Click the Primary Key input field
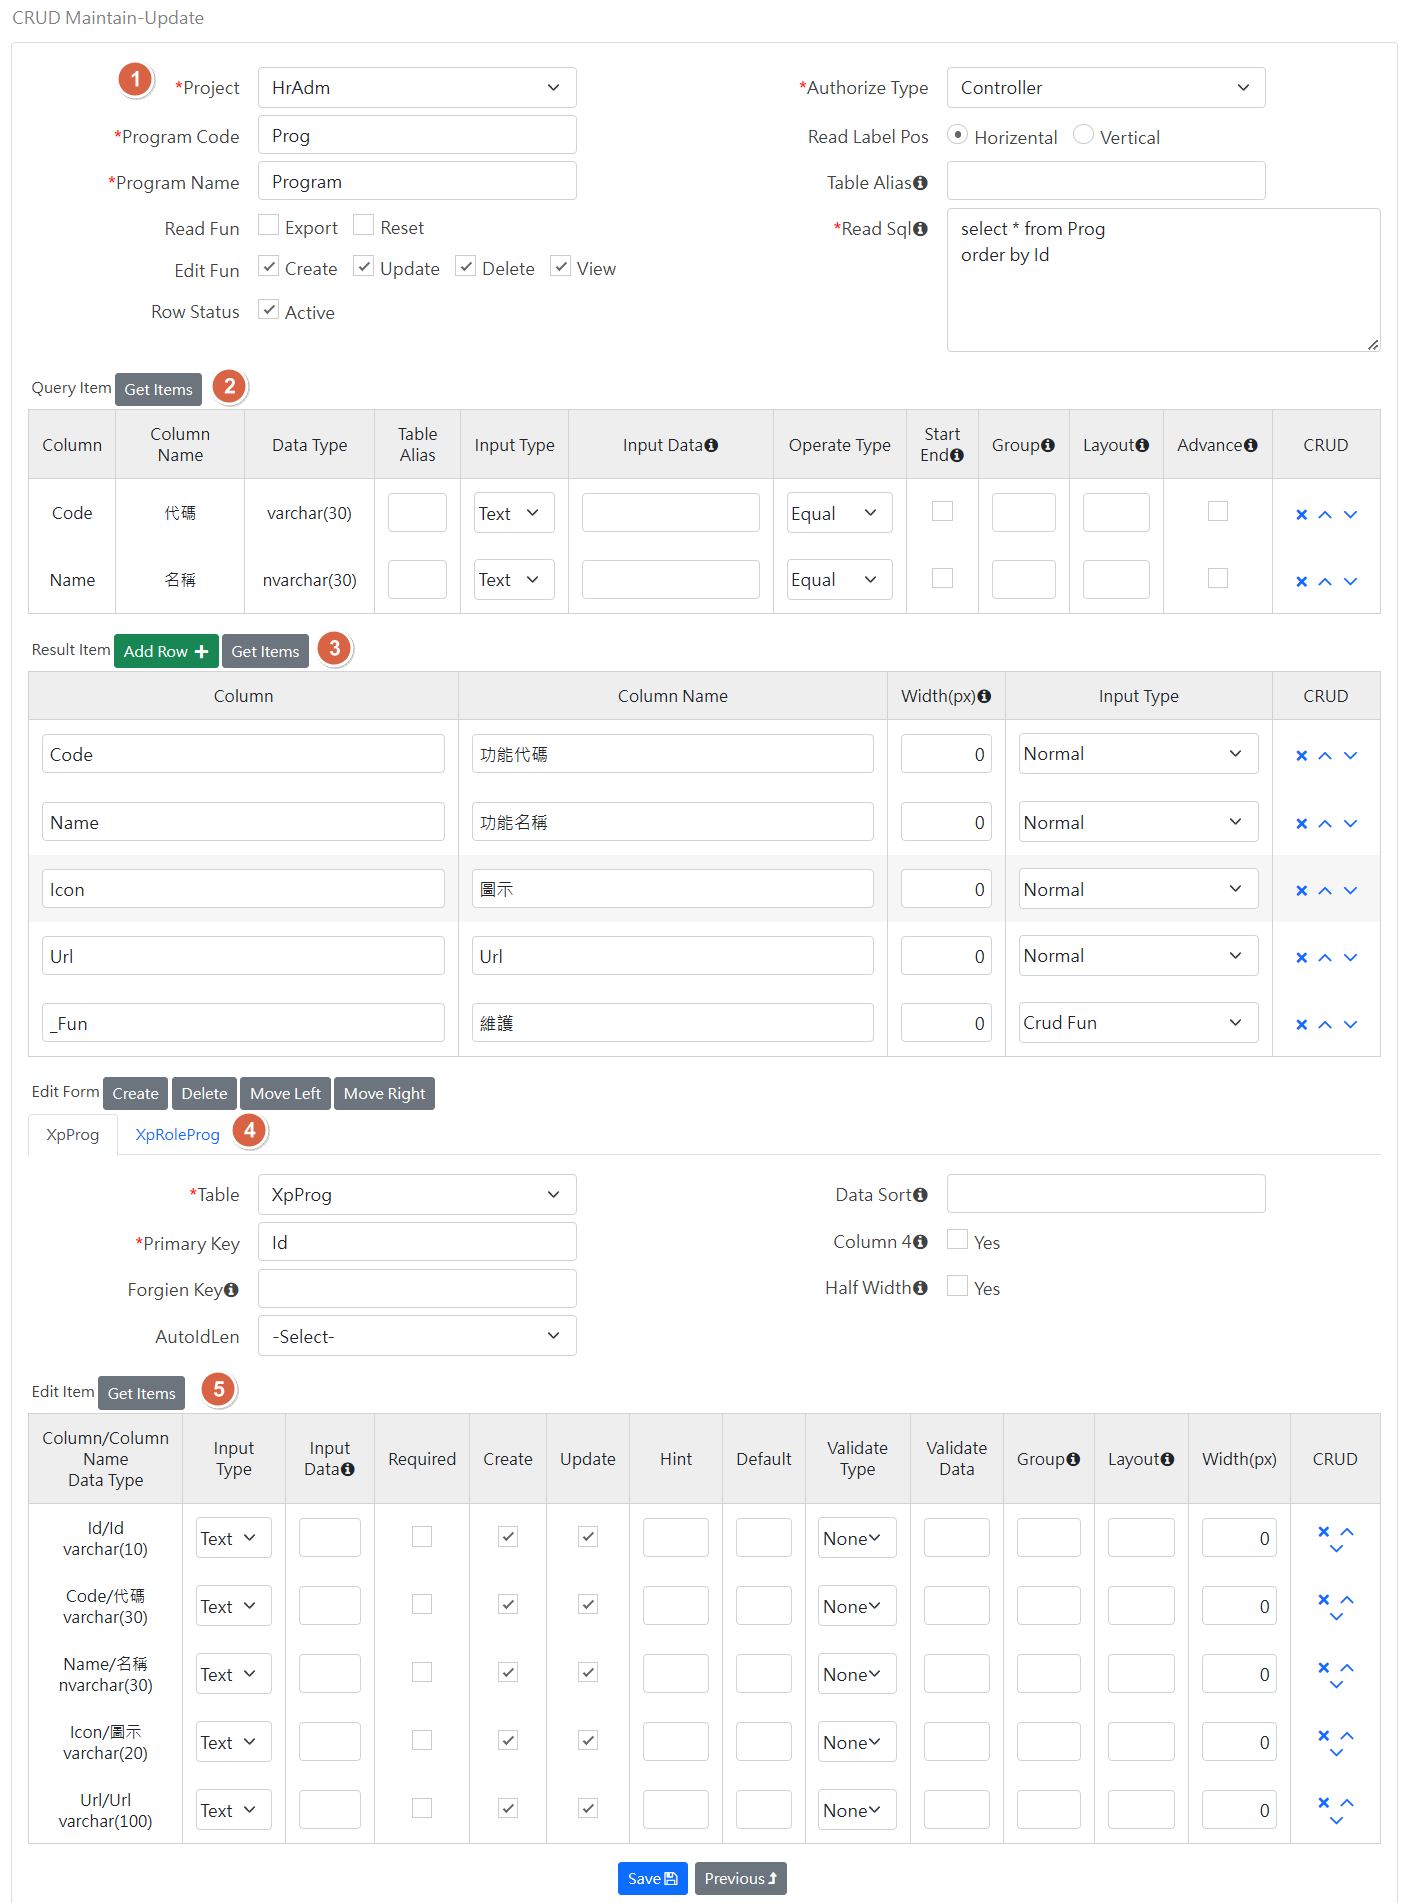 [417, 1242]
